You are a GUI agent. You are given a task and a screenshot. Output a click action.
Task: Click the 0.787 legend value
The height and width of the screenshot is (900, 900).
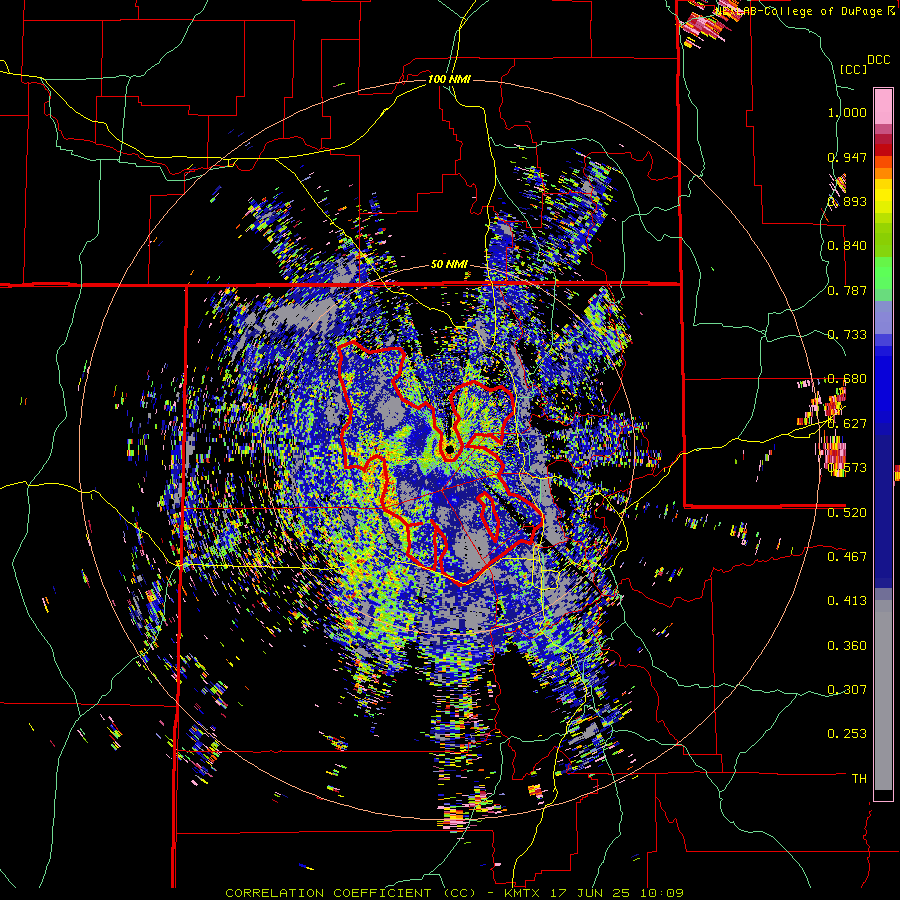[x=847, y=290]
